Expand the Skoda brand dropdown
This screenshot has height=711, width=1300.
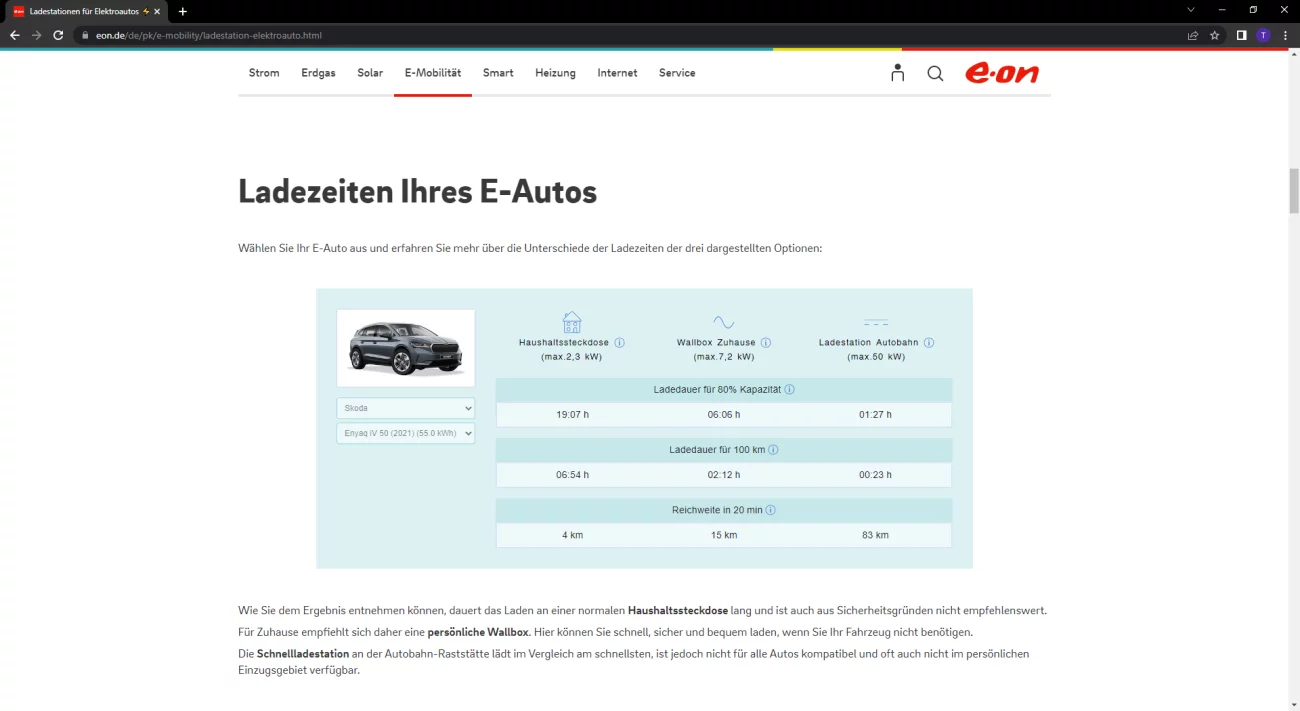[x=405, y=408]
